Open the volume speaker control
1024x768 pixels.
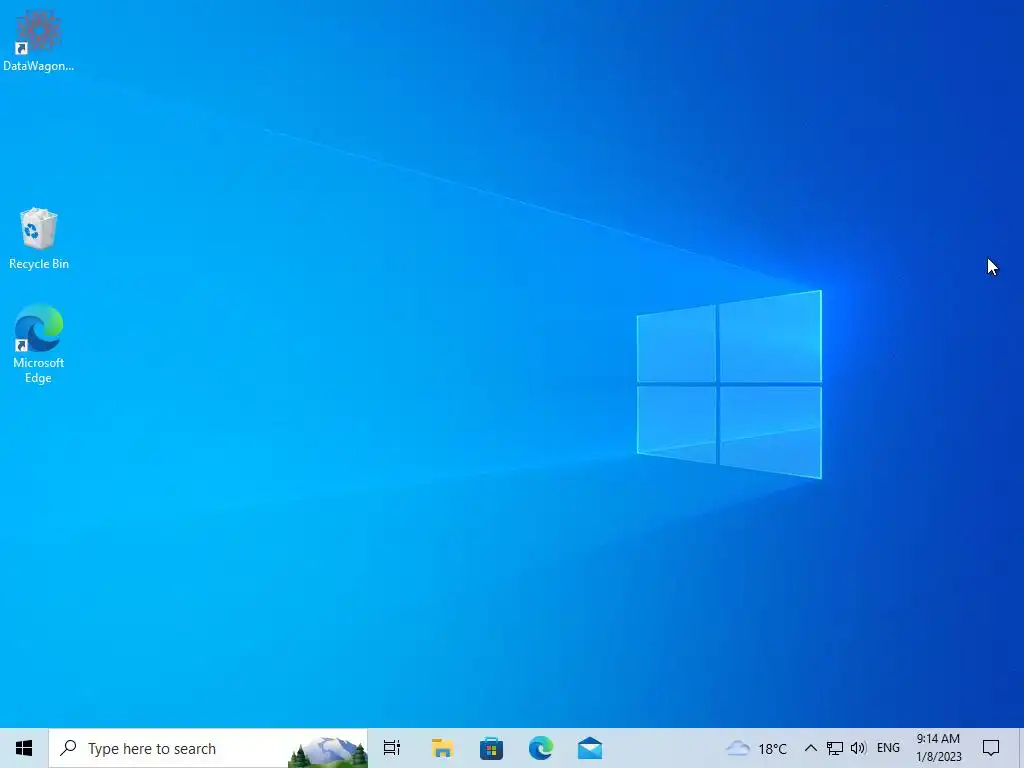858,748
